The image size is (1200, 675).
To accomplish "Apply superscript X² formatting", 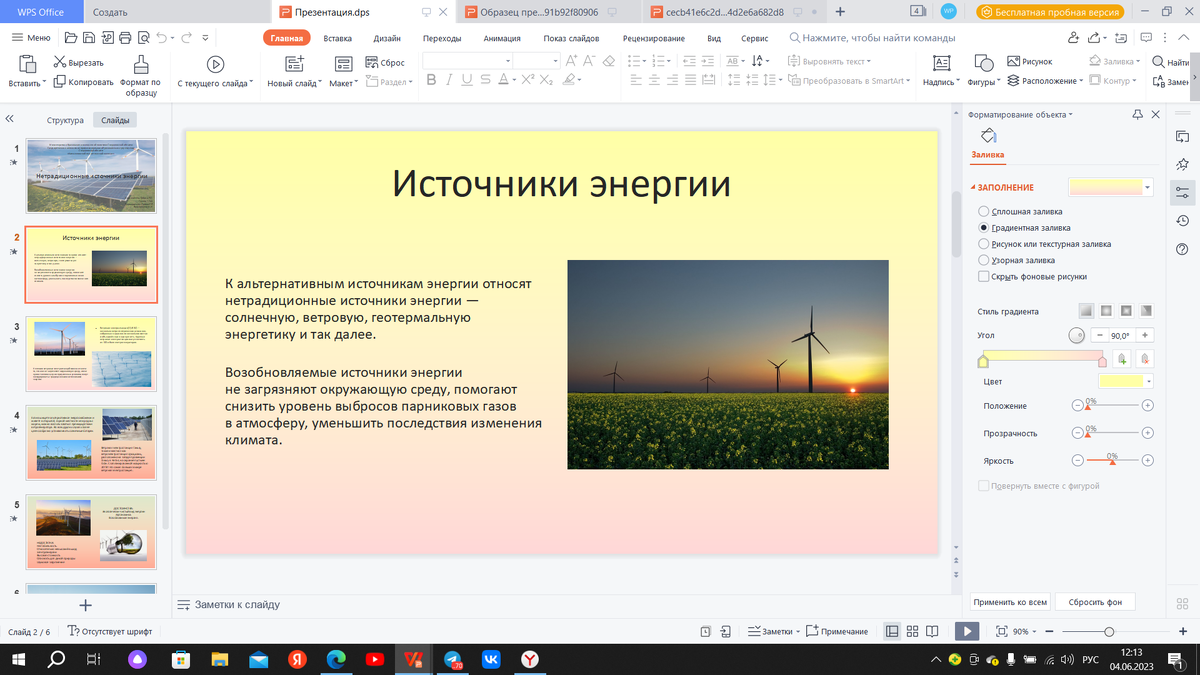I will [526, 80].
